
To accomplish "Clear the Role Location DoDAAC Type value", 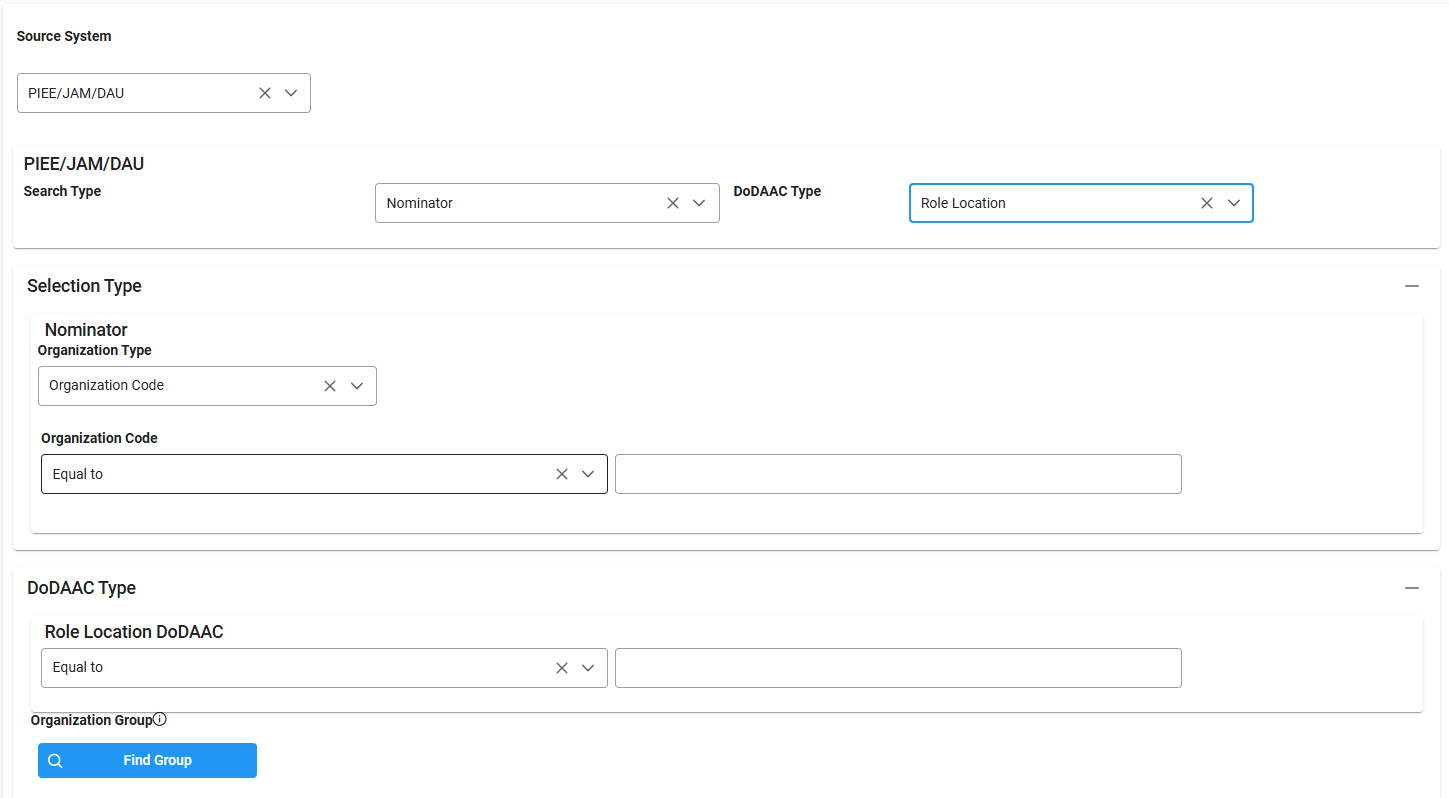I will click(x=1207, y=203).
